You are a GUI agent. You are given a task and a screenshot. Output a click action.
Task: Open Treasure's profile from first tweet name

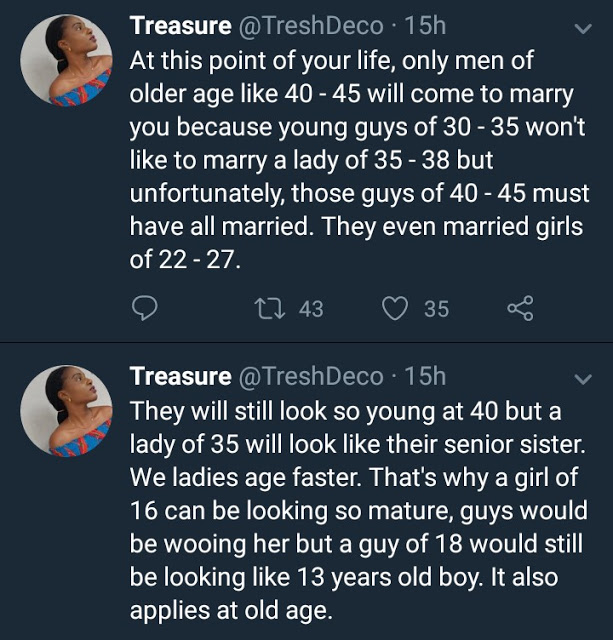(180, 27)
